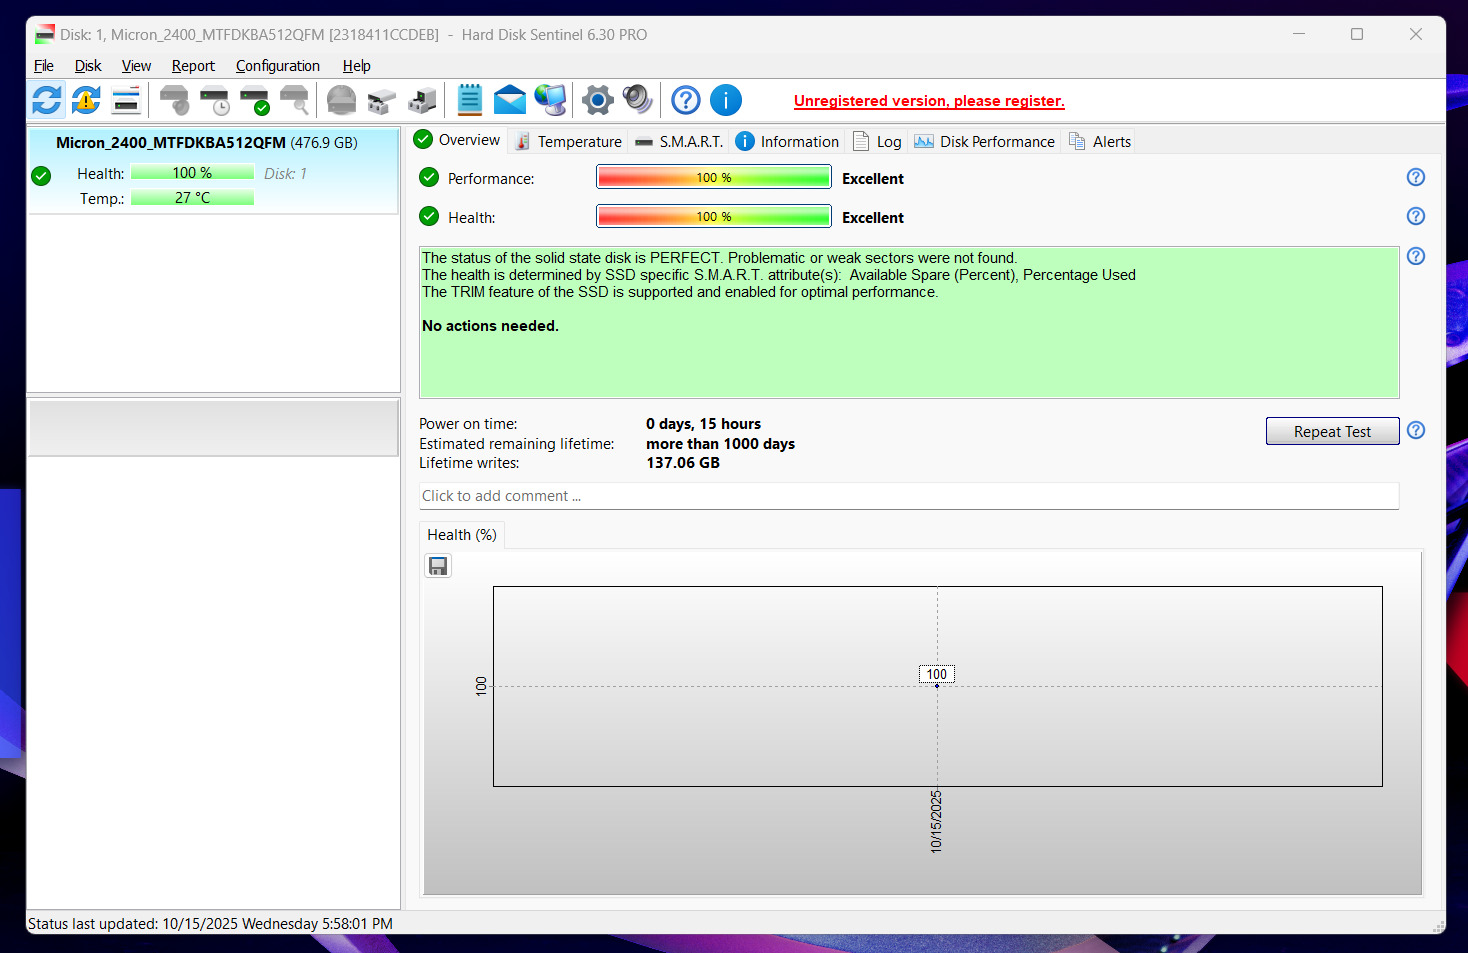Image resolution: width=1468 pixels, height=953 pixels.
Task: Click the disk-with-clock test toolbar icon
Action: pyautogui.click(x=214, y=100)
